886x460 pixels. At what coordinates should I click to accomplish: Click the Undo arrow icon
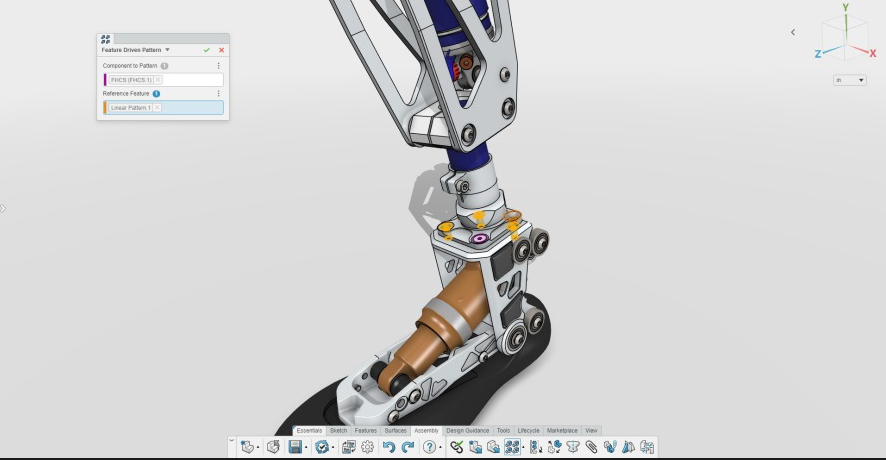389,447
